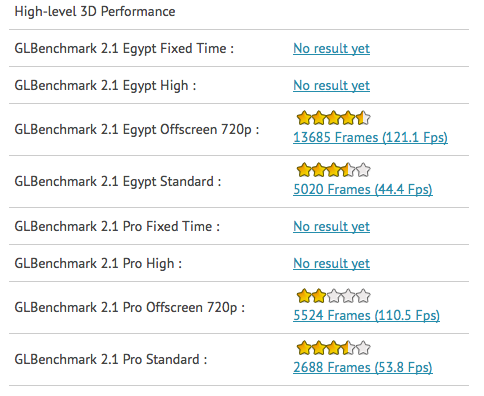Open 13685 Frames (121.1 Fps) result

(x=370, y=137)
